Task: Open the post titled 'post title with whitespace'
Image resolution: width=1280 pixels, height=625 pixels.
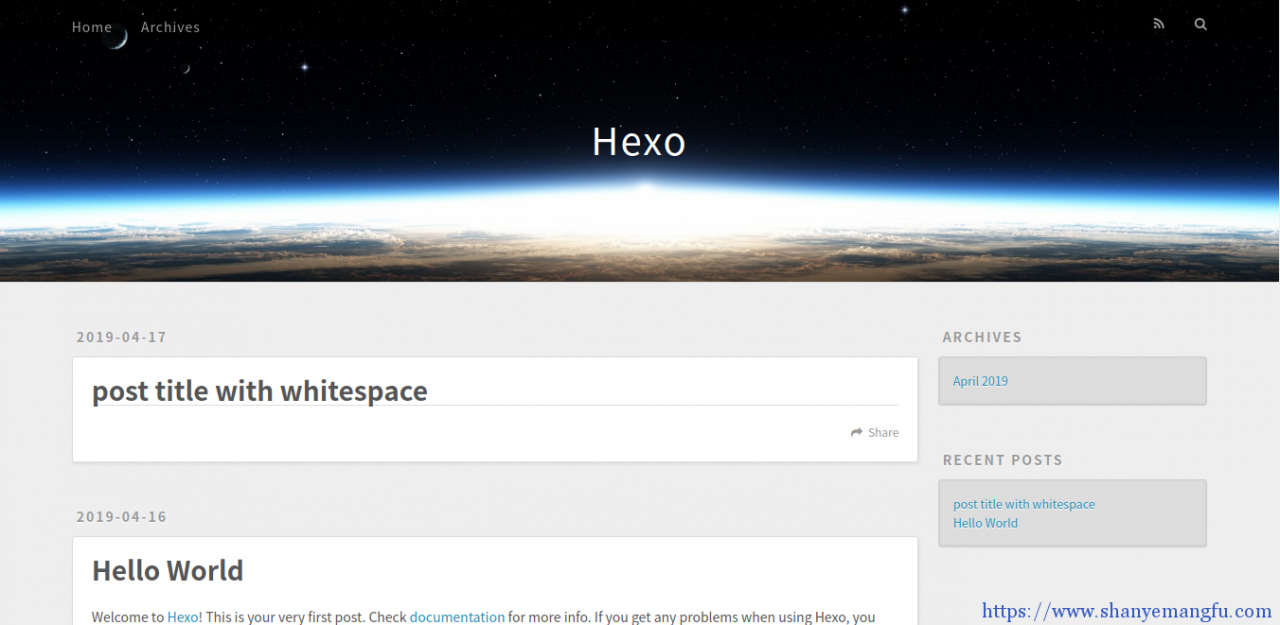Action: coord(259,391)
